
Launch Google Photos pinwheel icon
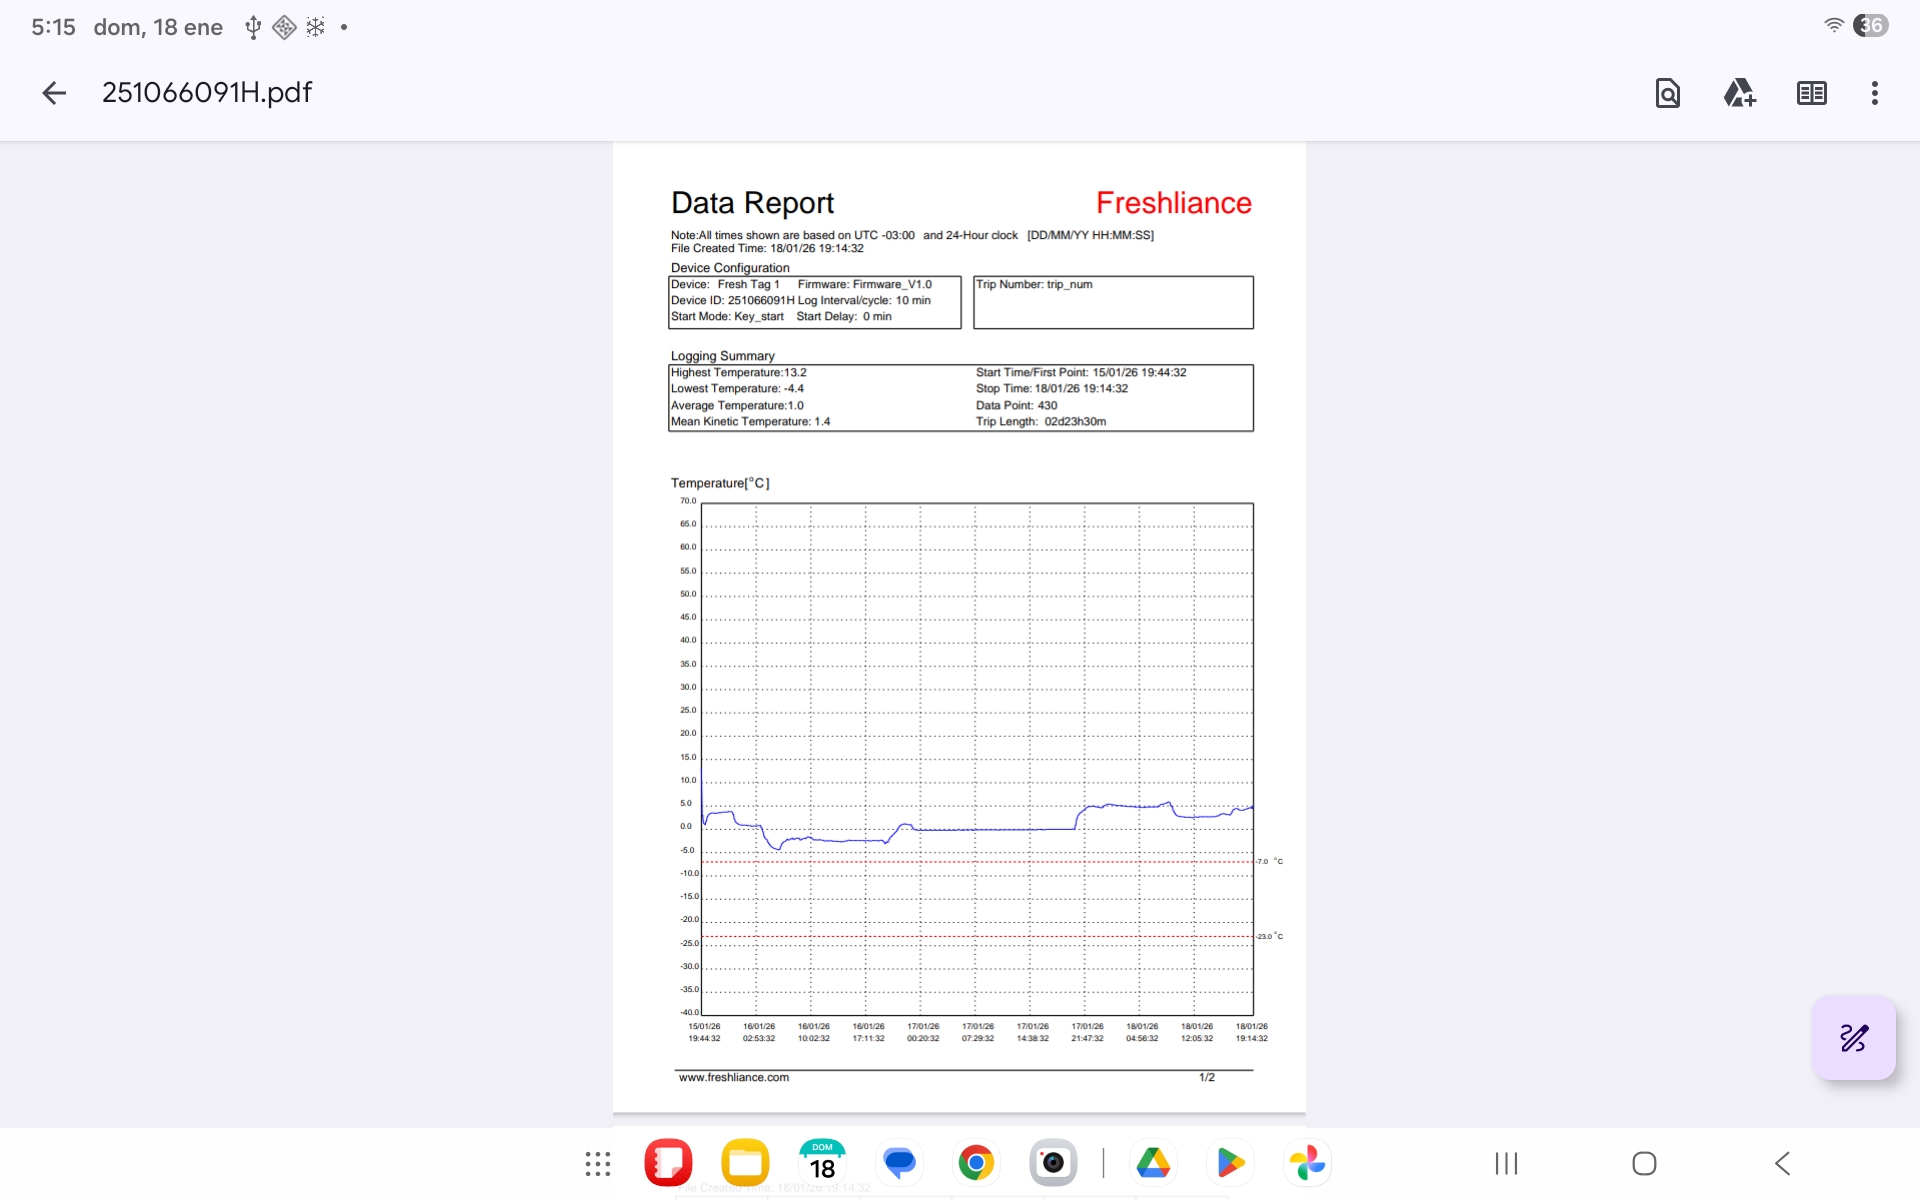pyautogui.click(x=1307, y=1163)
